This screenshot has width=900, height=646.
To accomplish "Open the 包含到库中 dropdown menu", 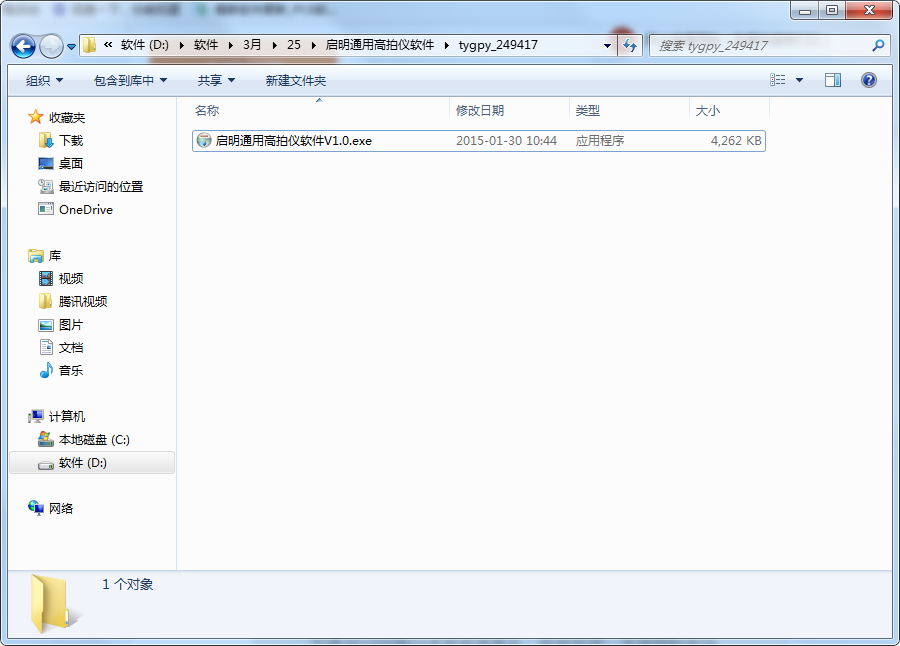I will pyautogui.click(x=130, y=80).
